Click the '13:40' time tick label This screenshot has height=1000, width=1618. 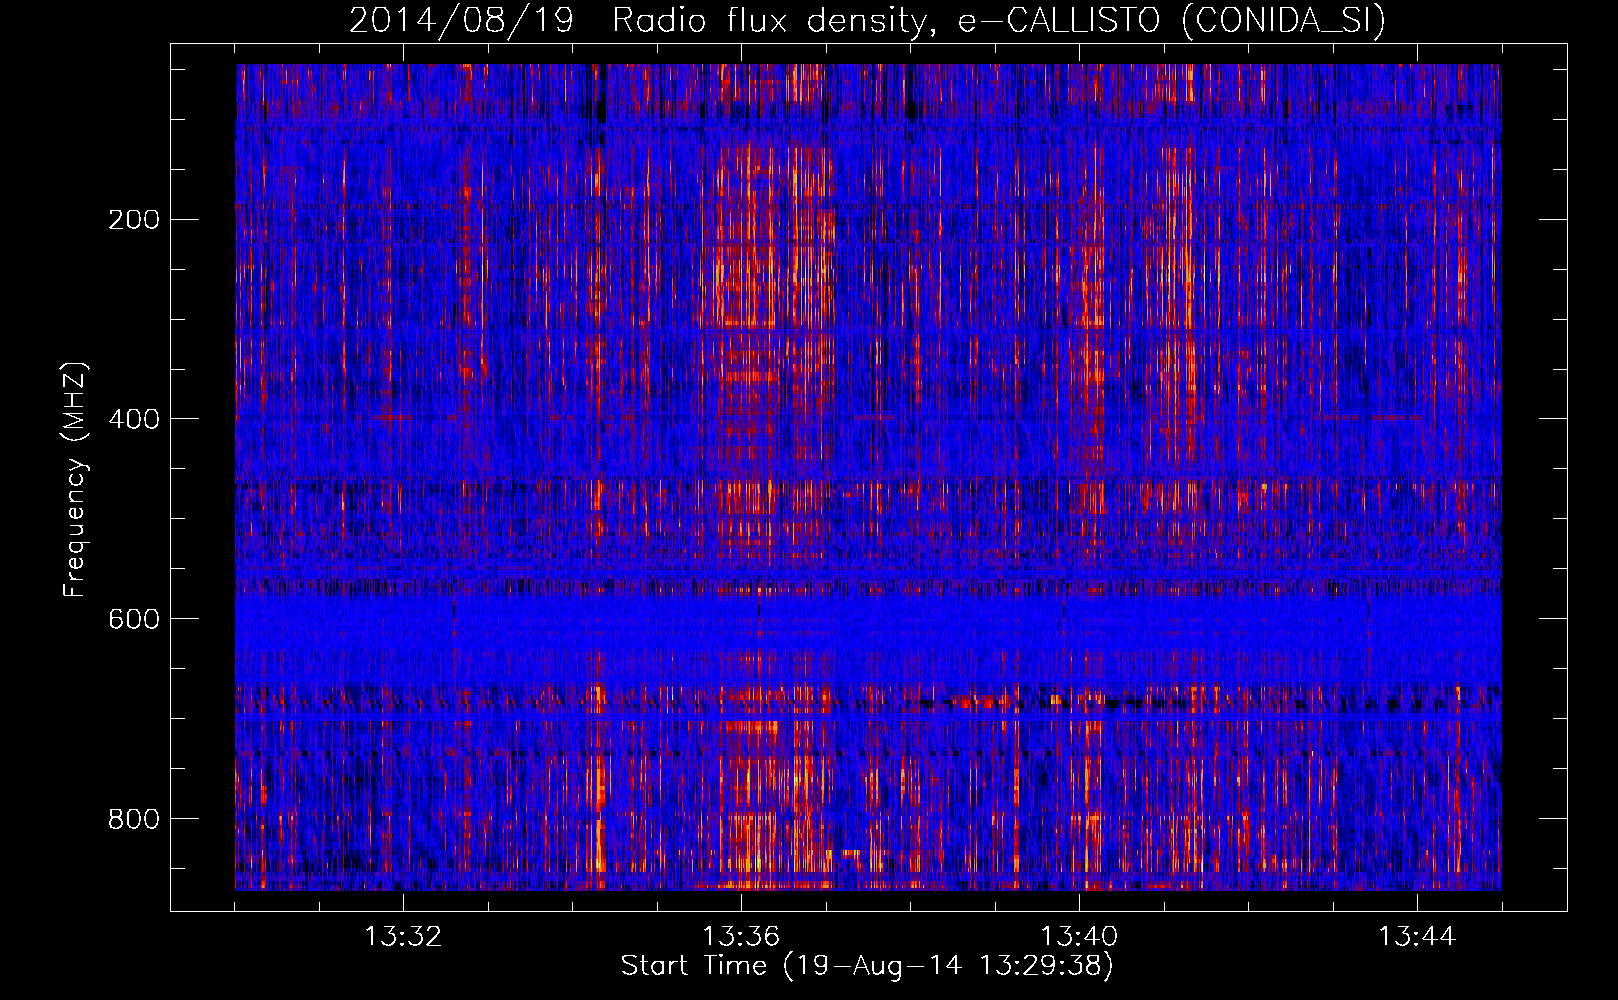pos(1079,937)
